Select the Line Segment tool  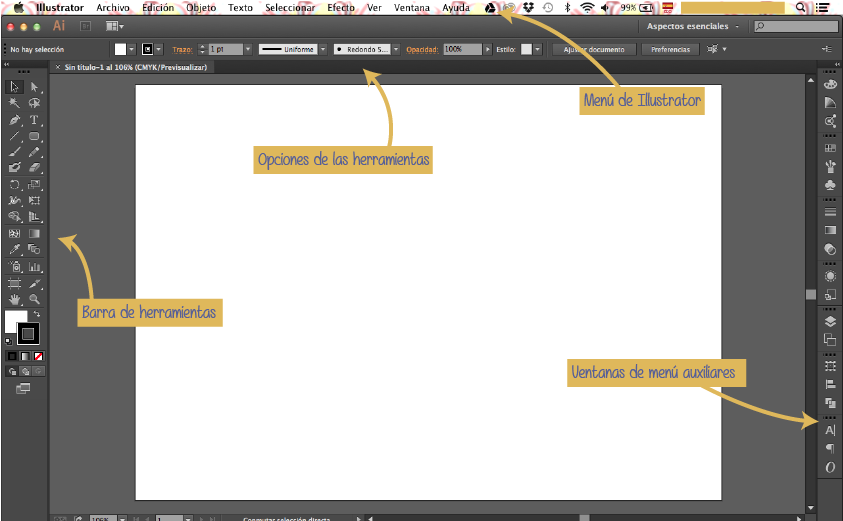click(15, 136)
